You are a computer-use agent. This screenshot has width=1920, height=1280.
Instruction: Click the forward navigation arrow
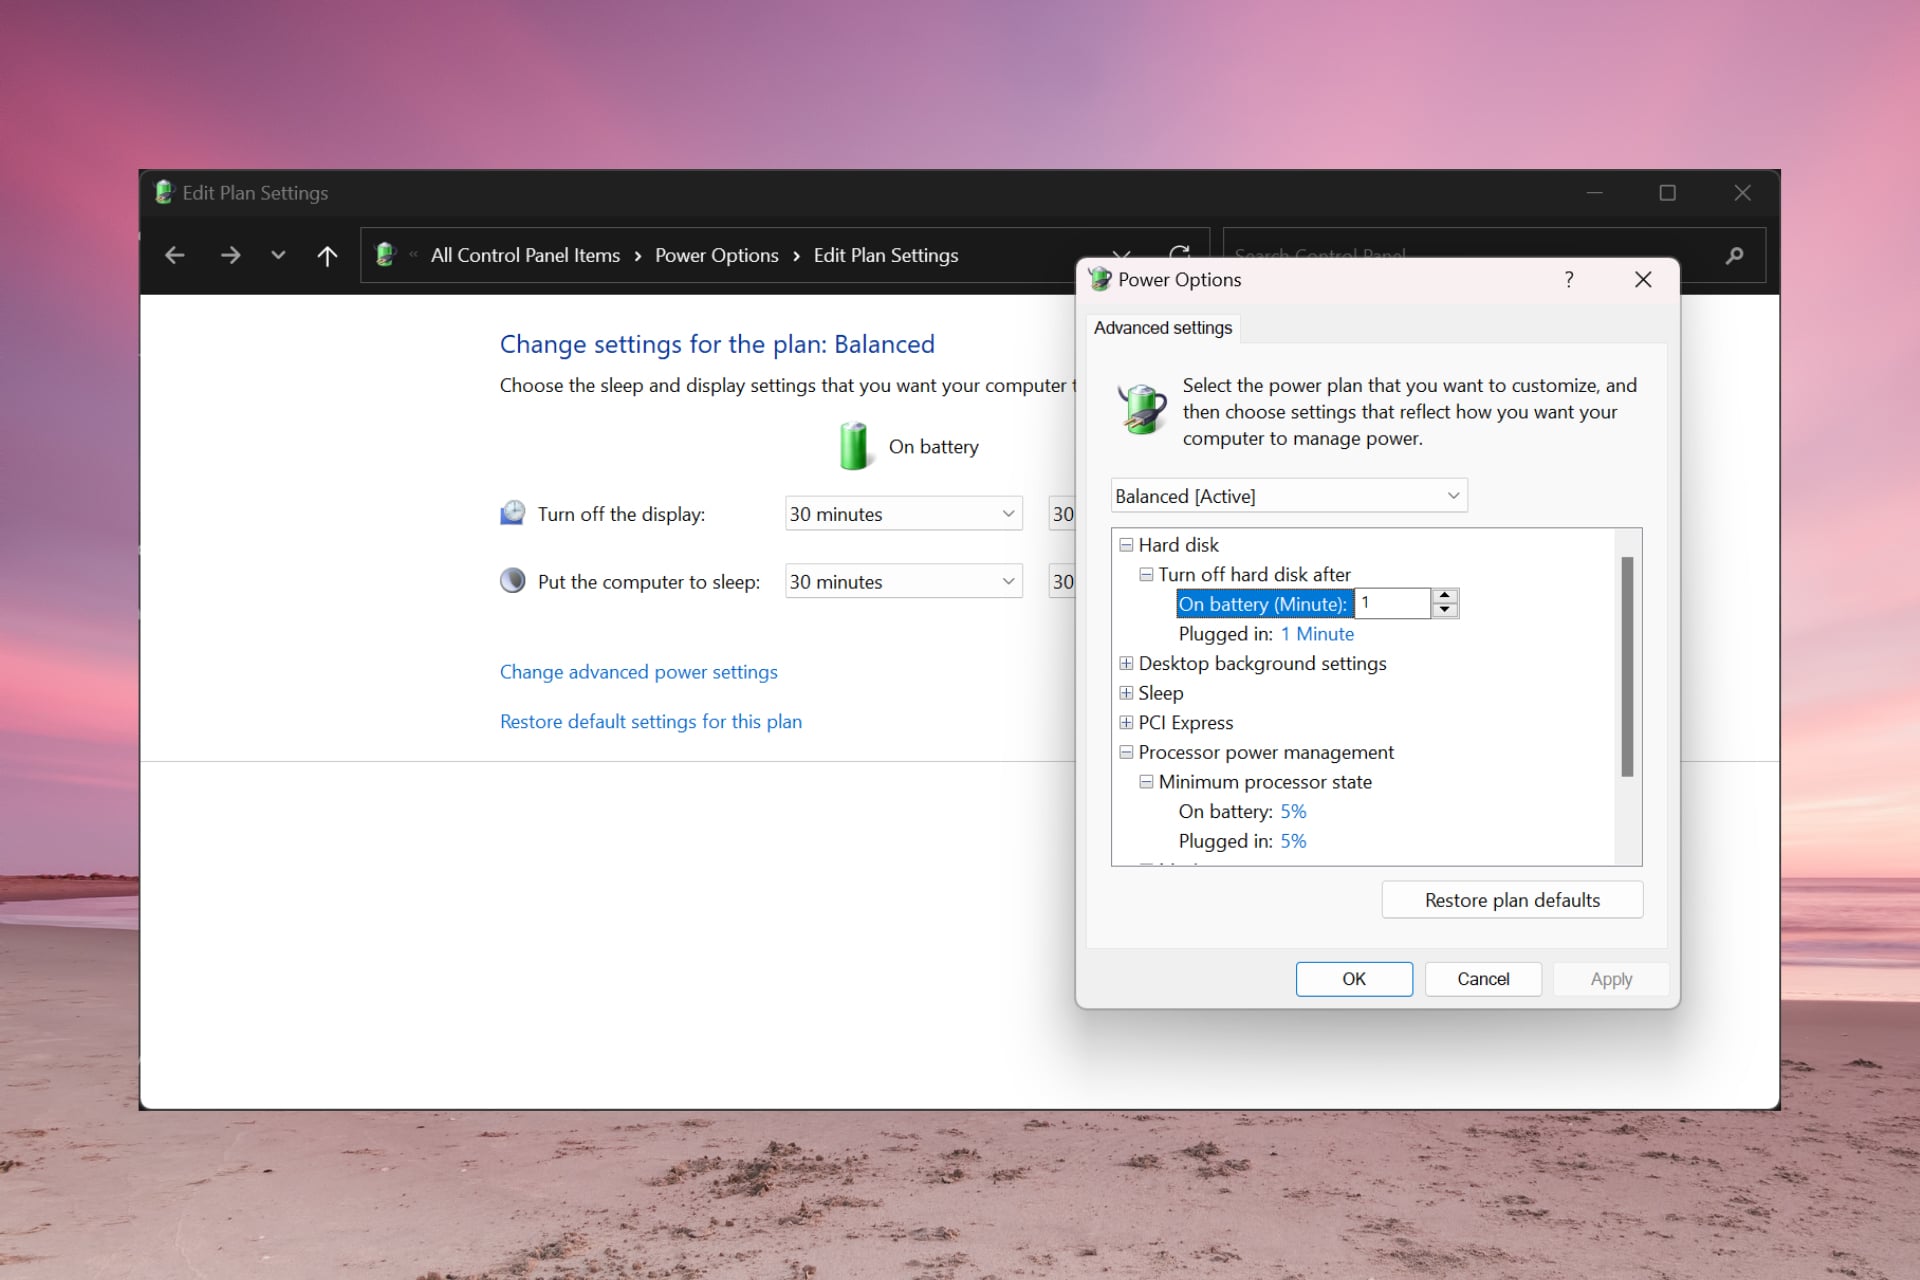tap(230, 255)
